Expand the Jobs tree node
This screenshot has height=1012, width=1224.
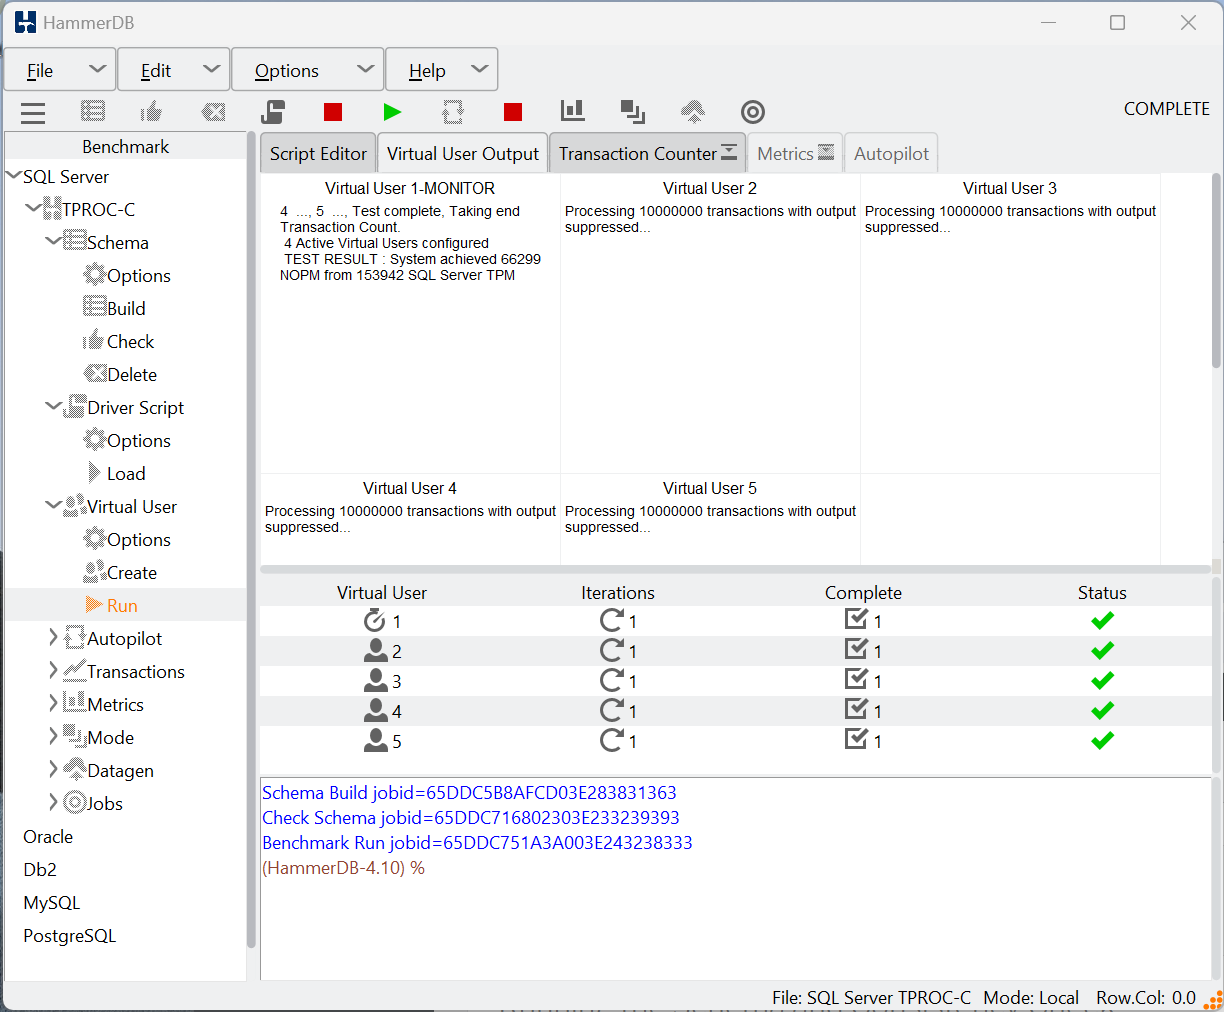click(x=53, y=802)
